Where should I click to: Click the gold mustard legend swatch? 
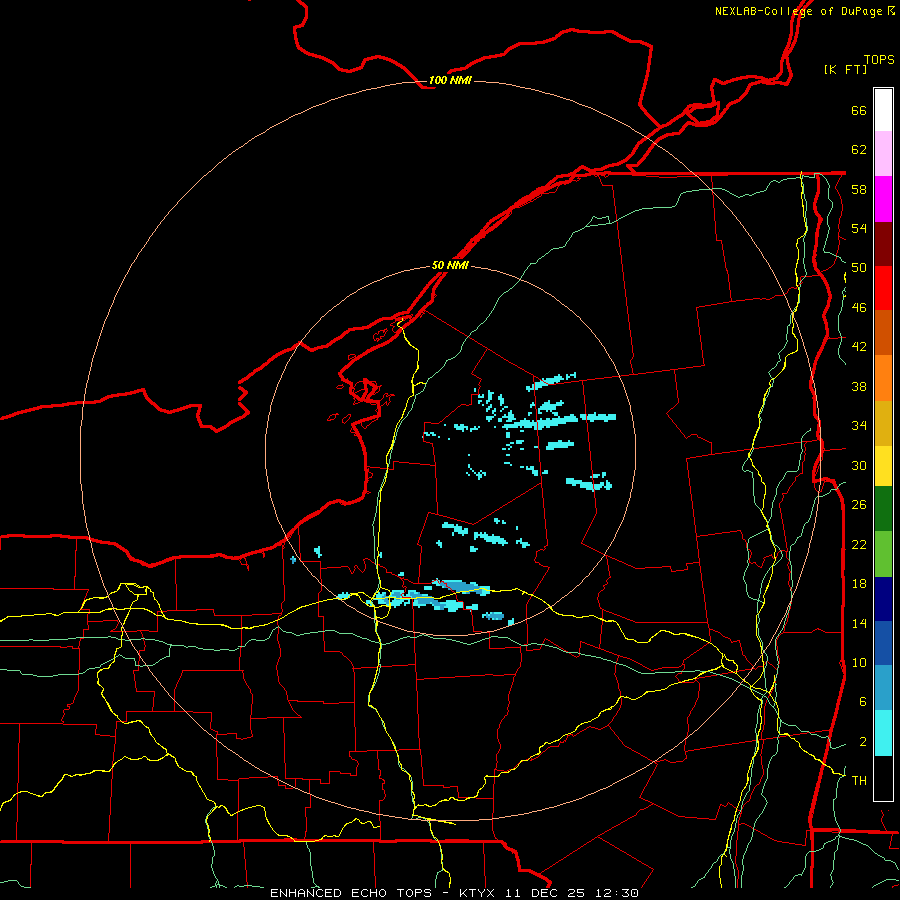(883, 423)
